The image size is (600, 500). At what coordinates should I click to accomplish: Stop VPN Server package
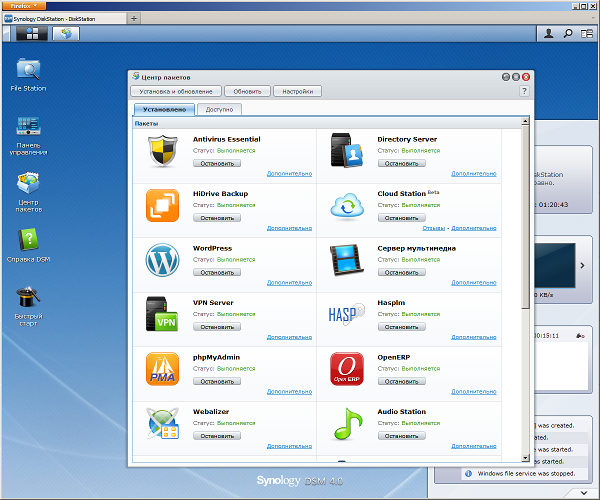click(217, 327)
